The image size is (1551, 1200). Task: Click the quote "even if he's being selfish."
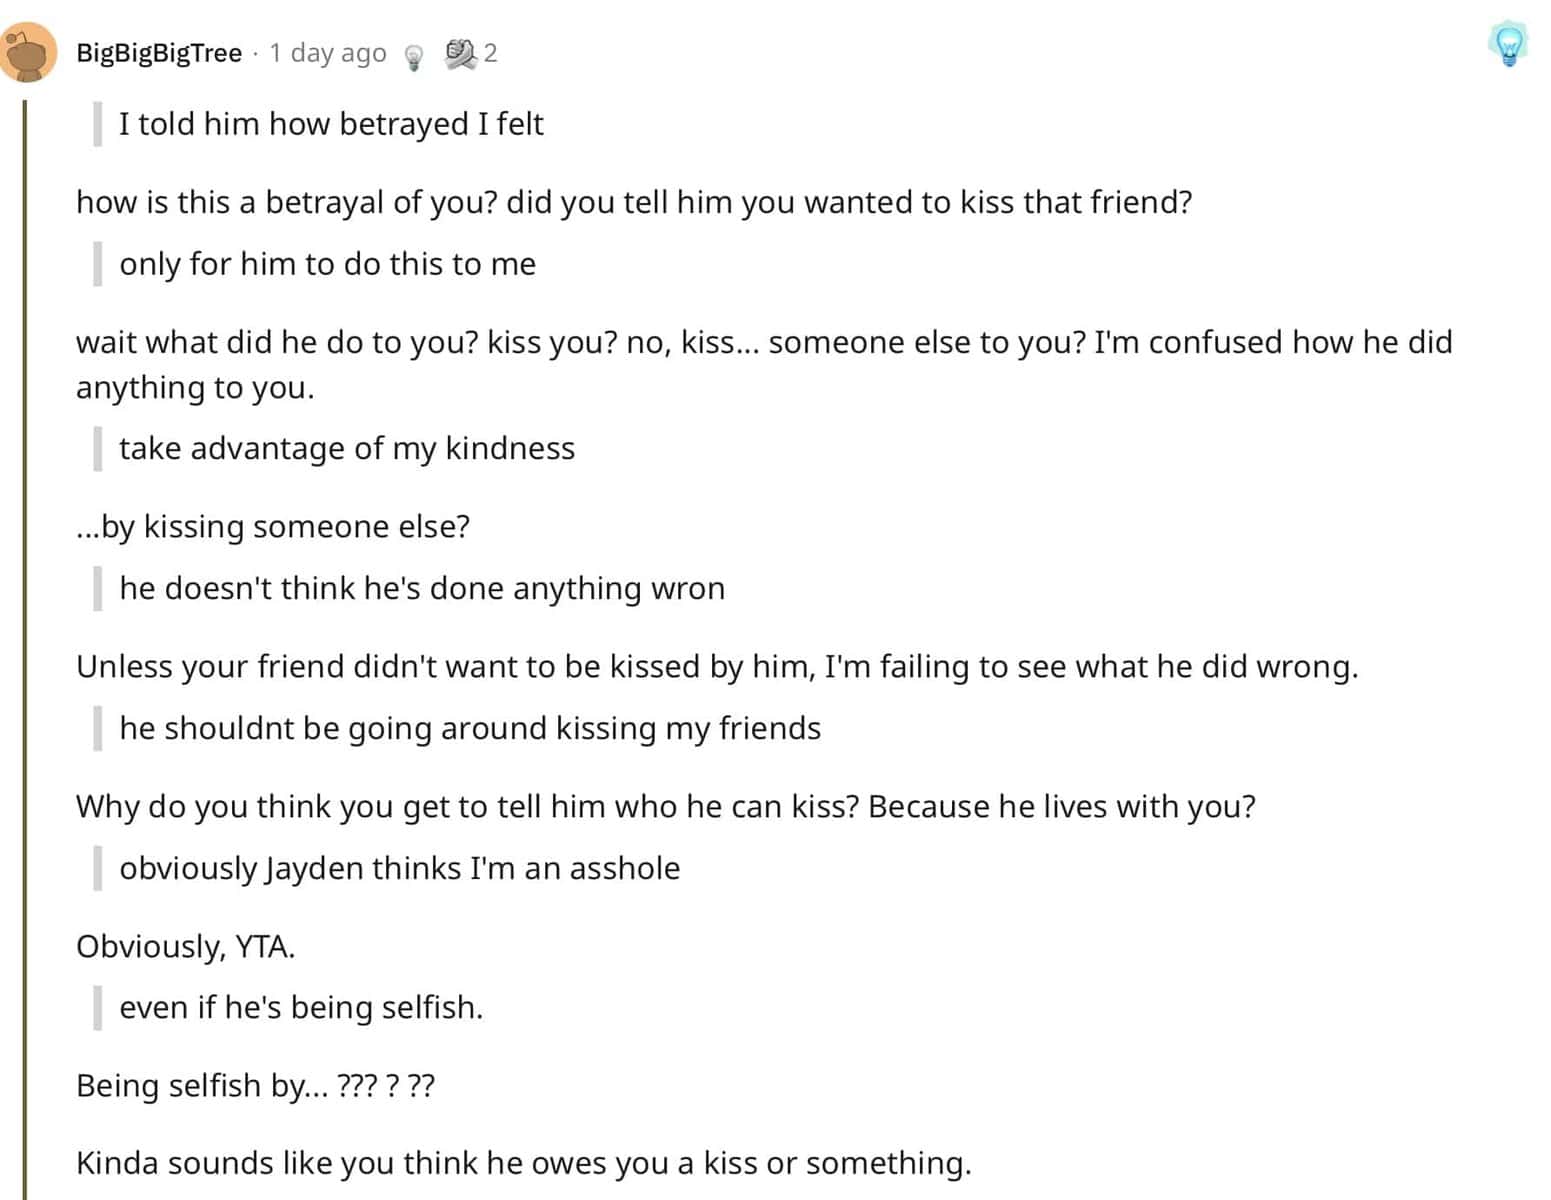click(301, 1007)
